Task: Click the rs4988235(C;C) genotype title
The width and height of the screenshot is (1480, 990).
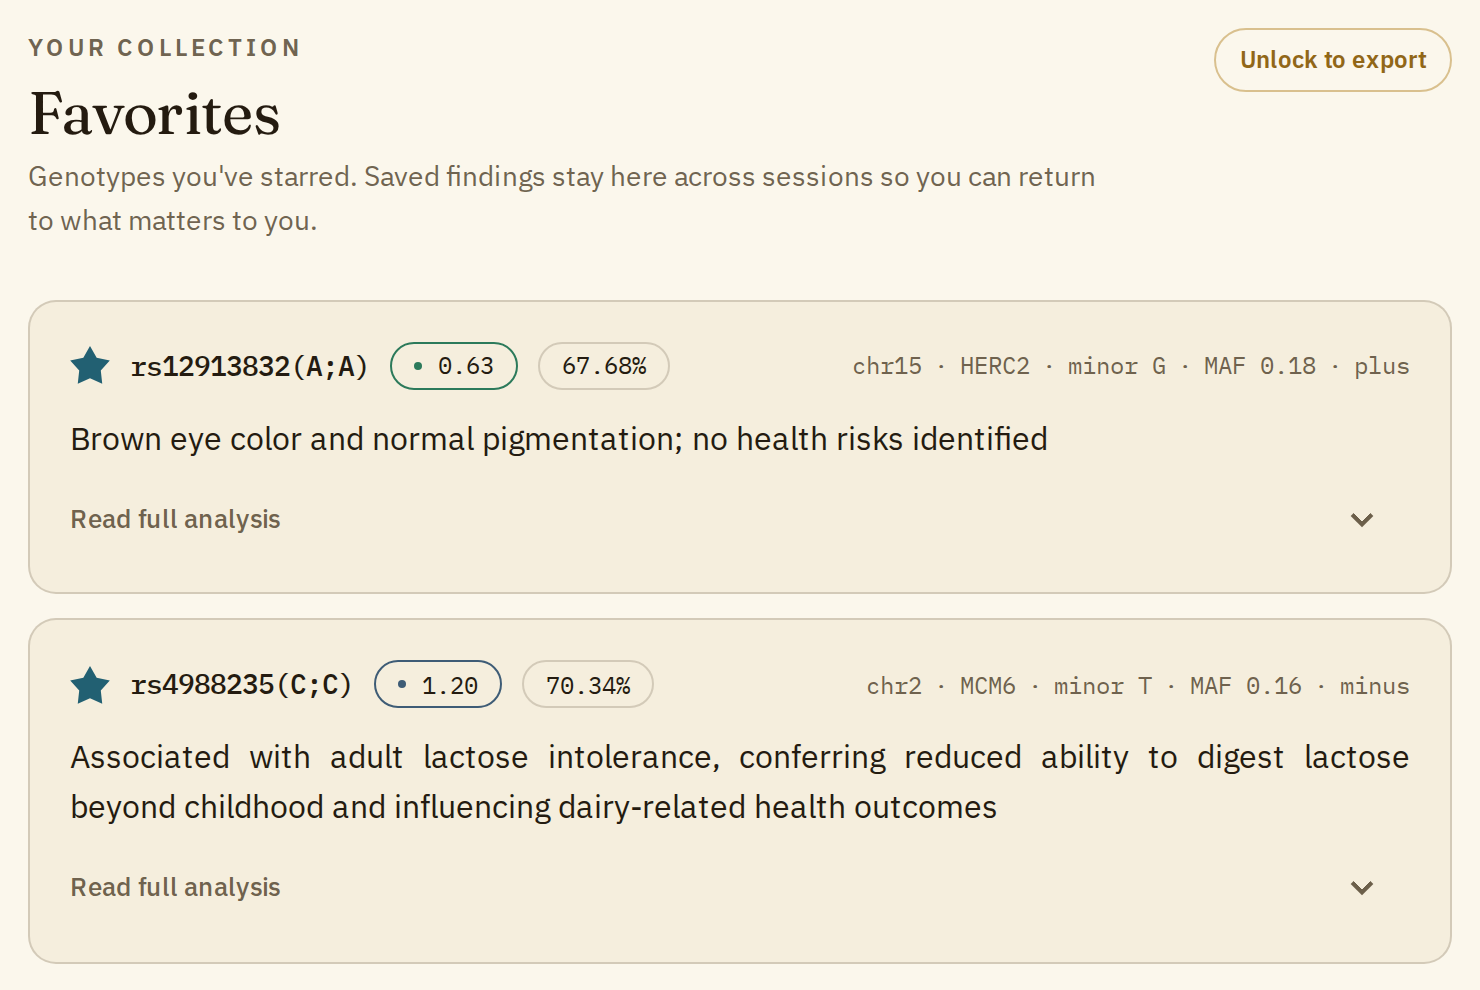Action: click(x=242, y=685)
